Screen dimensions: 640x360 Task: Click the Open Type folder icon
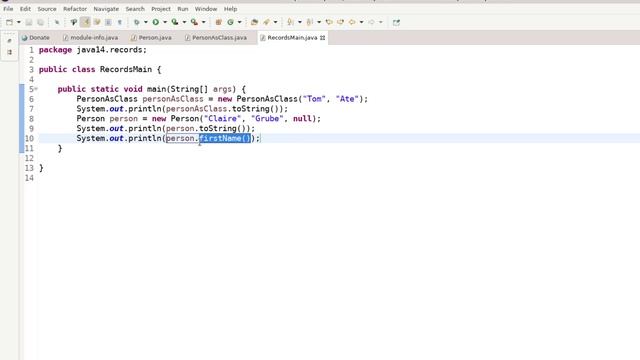tap(254, 22)
